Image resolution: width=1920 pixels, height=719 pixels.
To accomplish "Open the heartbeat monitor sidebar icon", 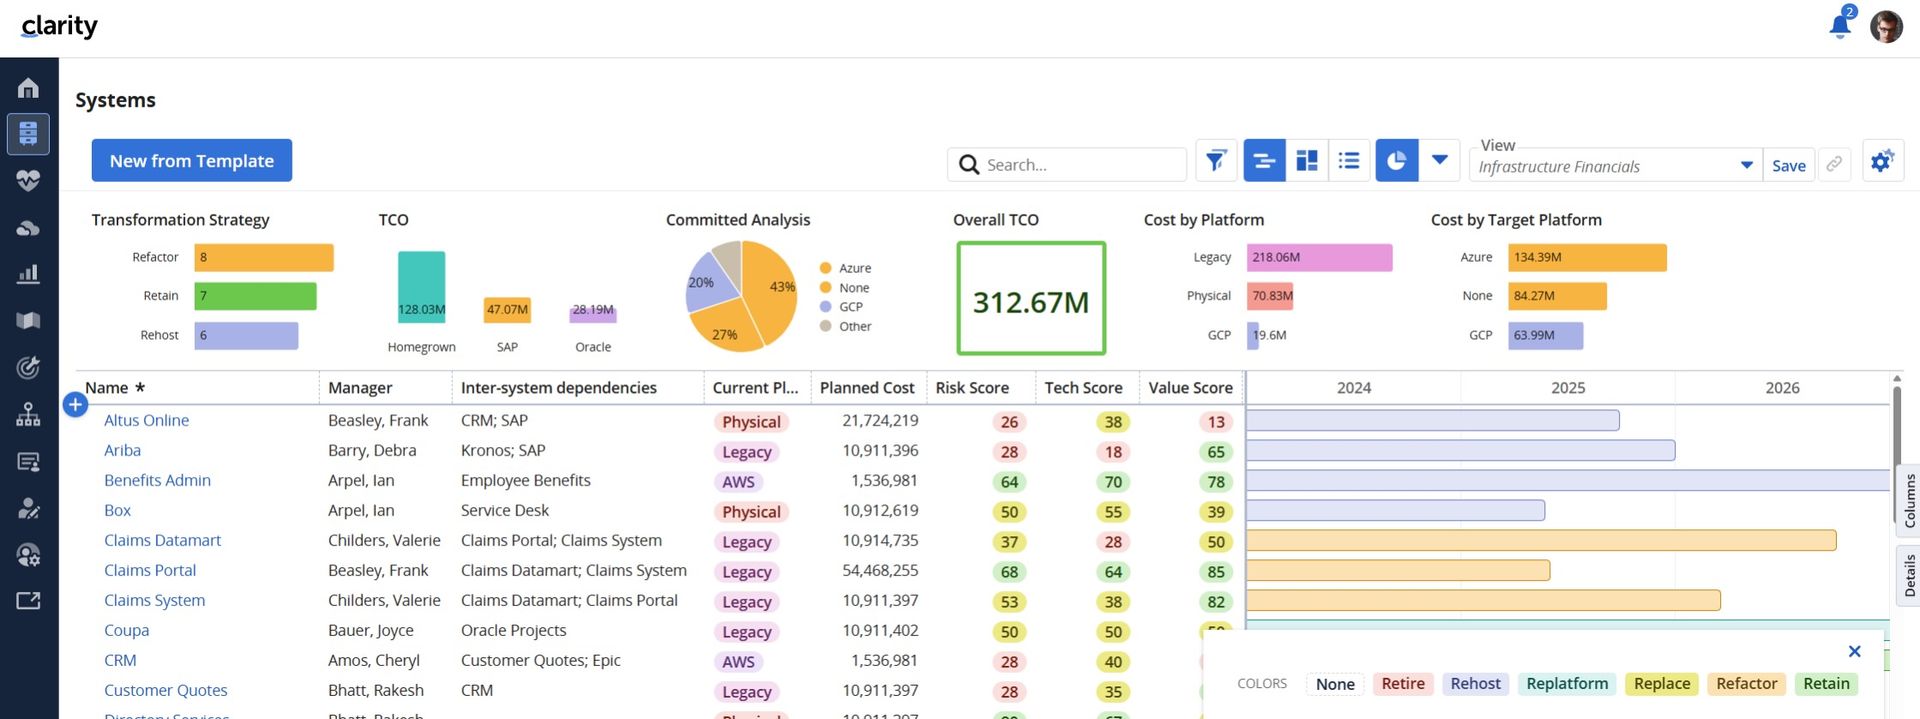I will tap(28, 180).
